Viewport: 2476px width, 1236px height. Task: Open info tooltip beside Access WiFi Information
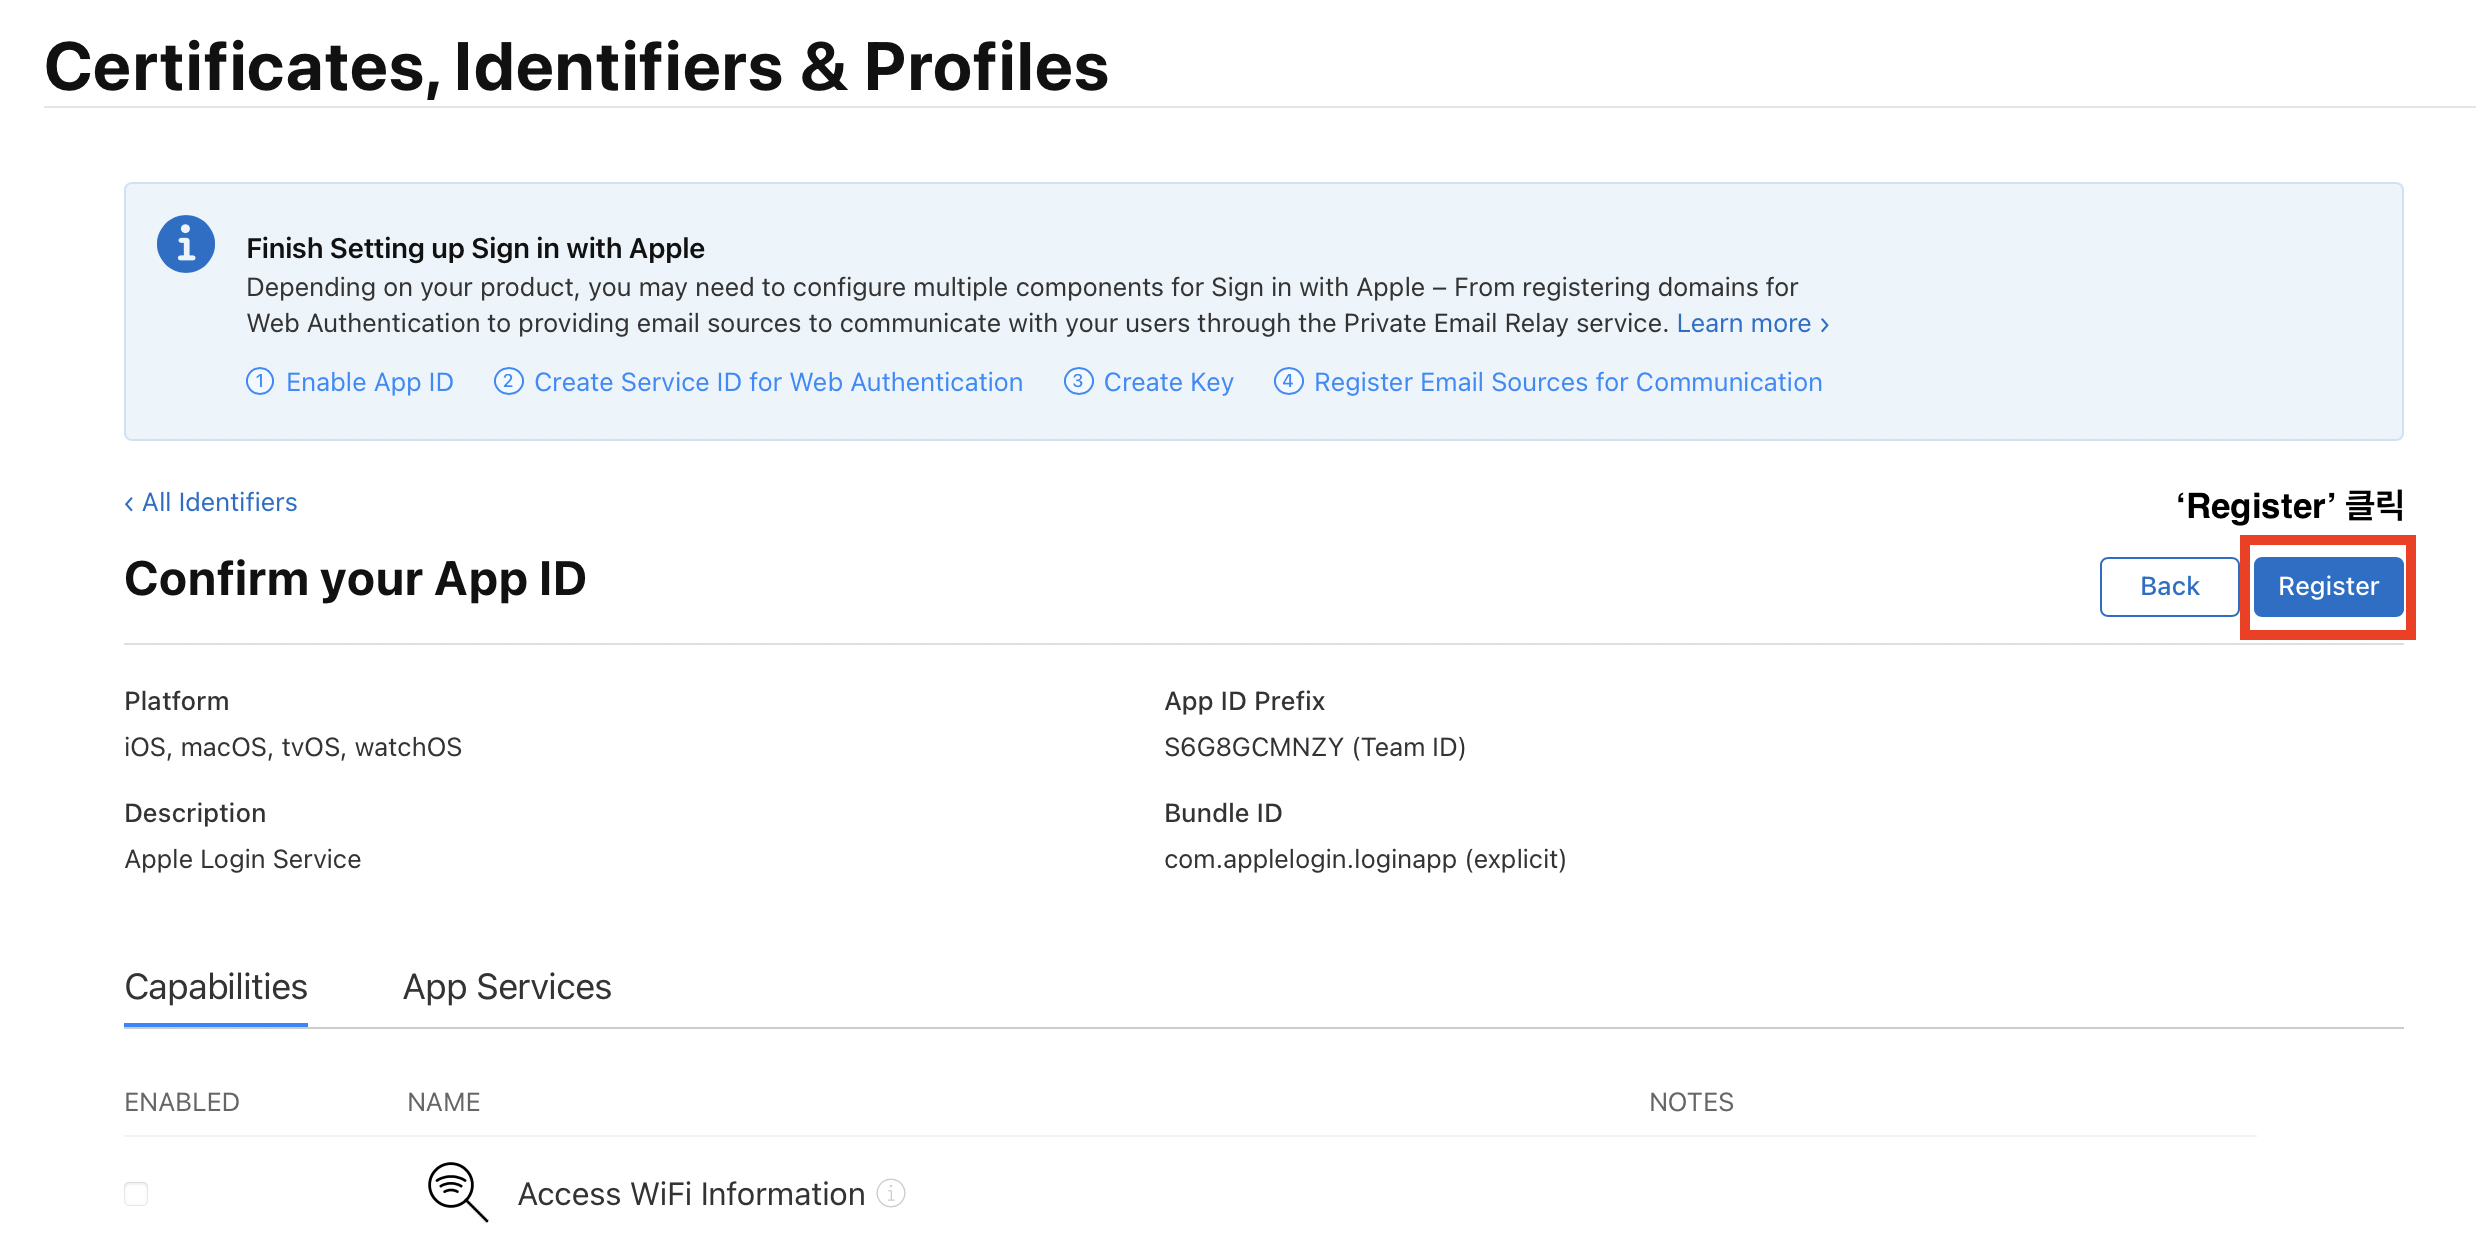(891, 1193)
